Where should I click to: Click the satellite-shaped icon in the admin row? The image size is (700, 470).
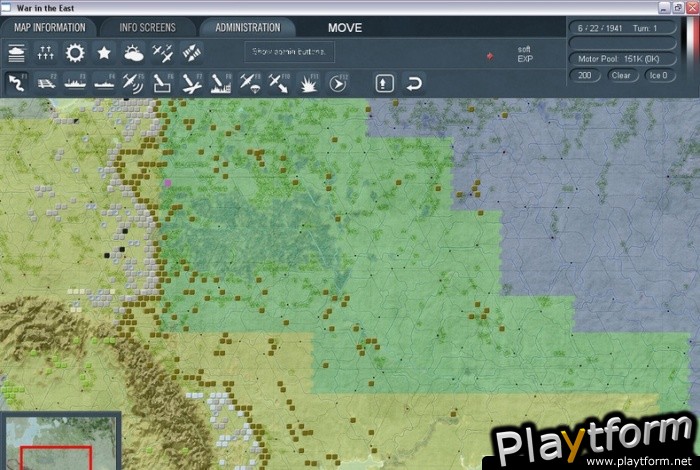tap(192, 53)
